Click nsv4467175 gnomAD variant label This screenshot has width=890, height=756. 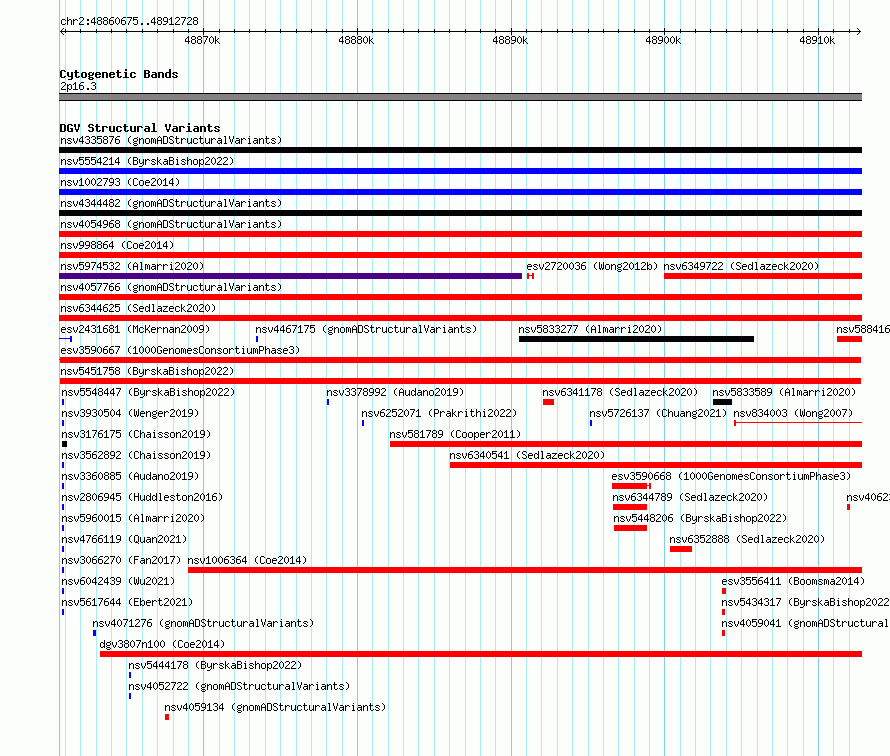(366, 329)
